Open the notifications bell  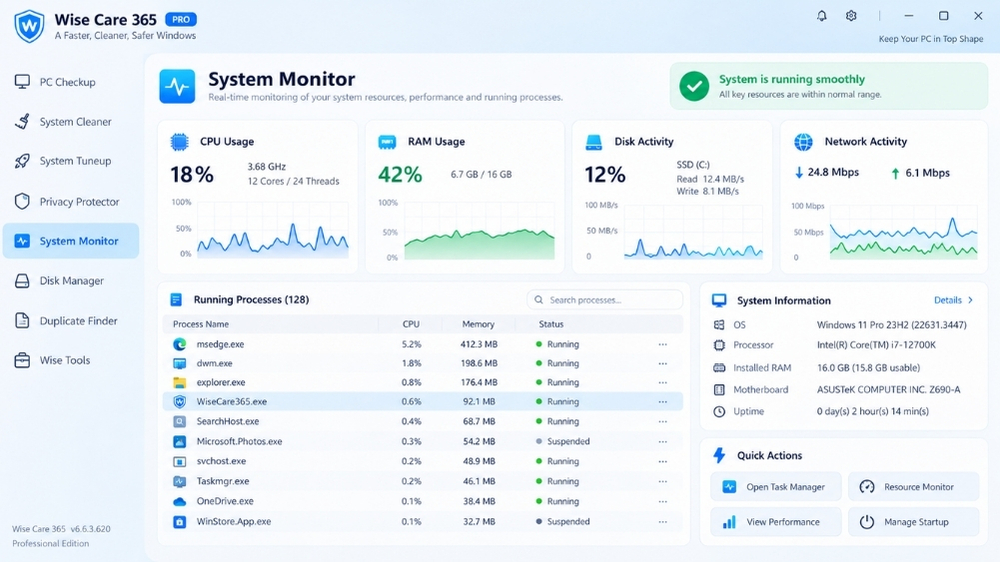coord(821,16)
